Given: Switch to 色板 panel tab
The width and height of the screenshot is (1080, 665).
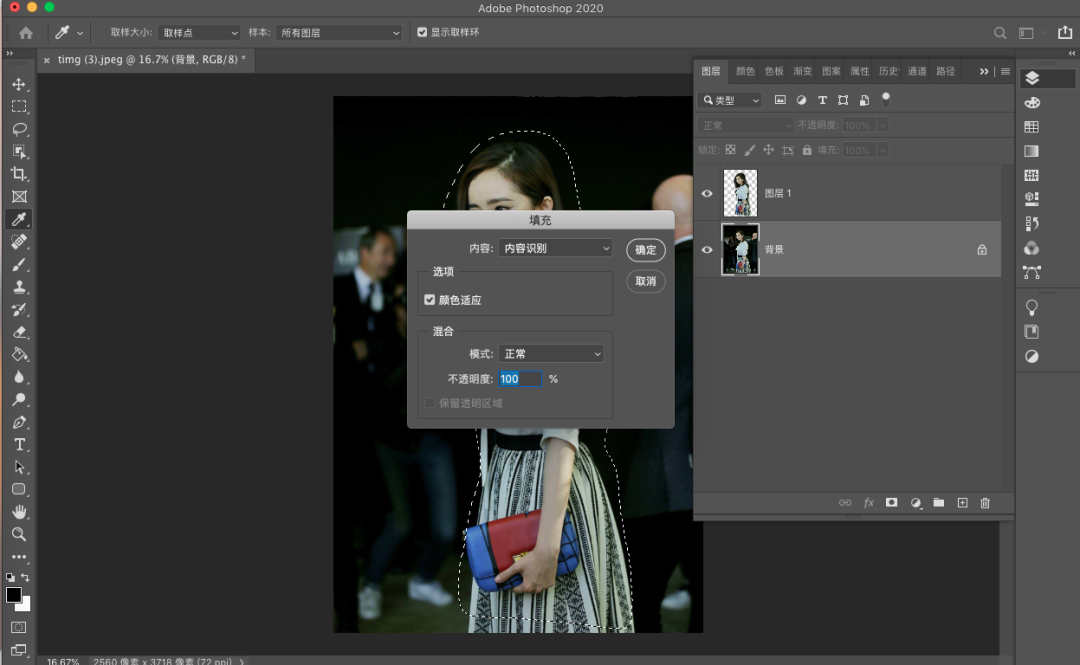Looking at the screenshot, I should (774, 71).
